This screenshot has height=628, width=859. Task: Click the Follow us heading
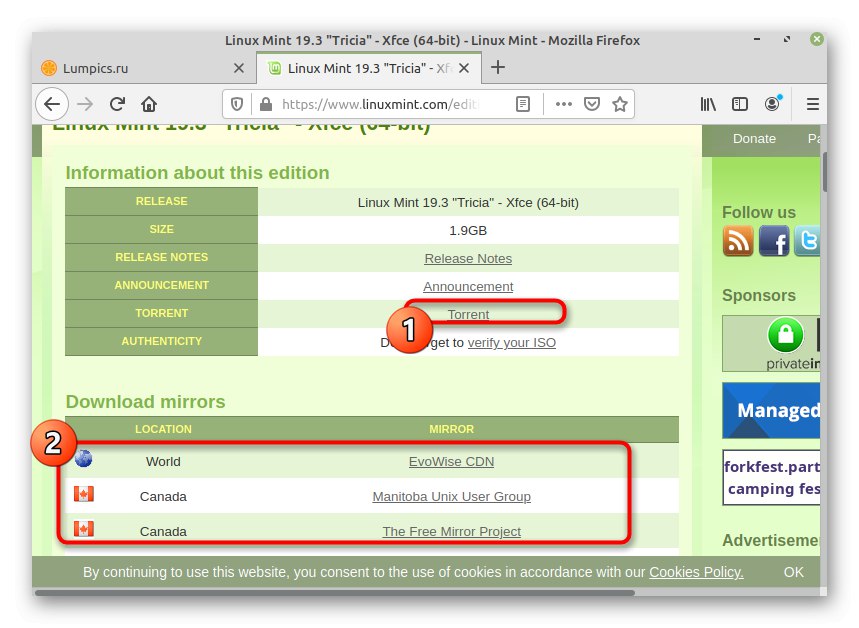[759, 213]
